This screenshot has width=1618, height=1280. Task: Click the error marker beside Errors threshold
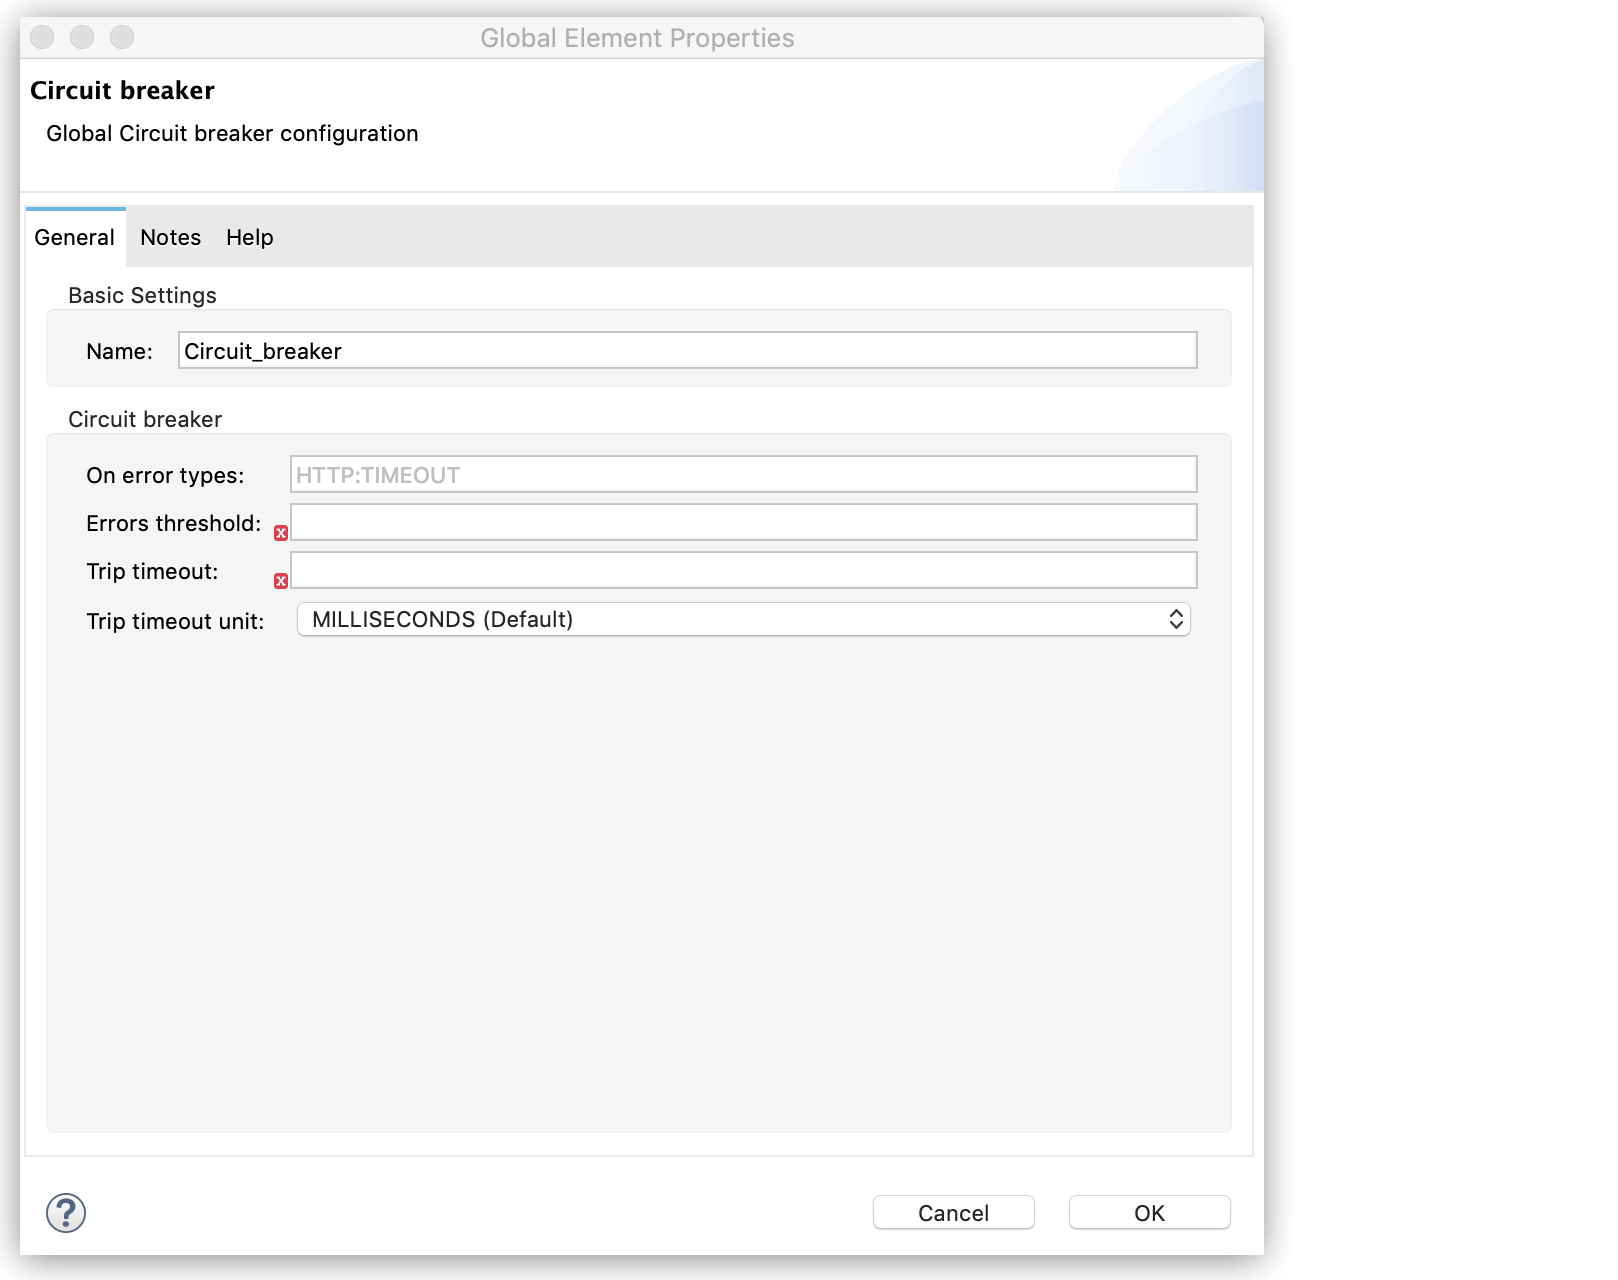point(281,533)
